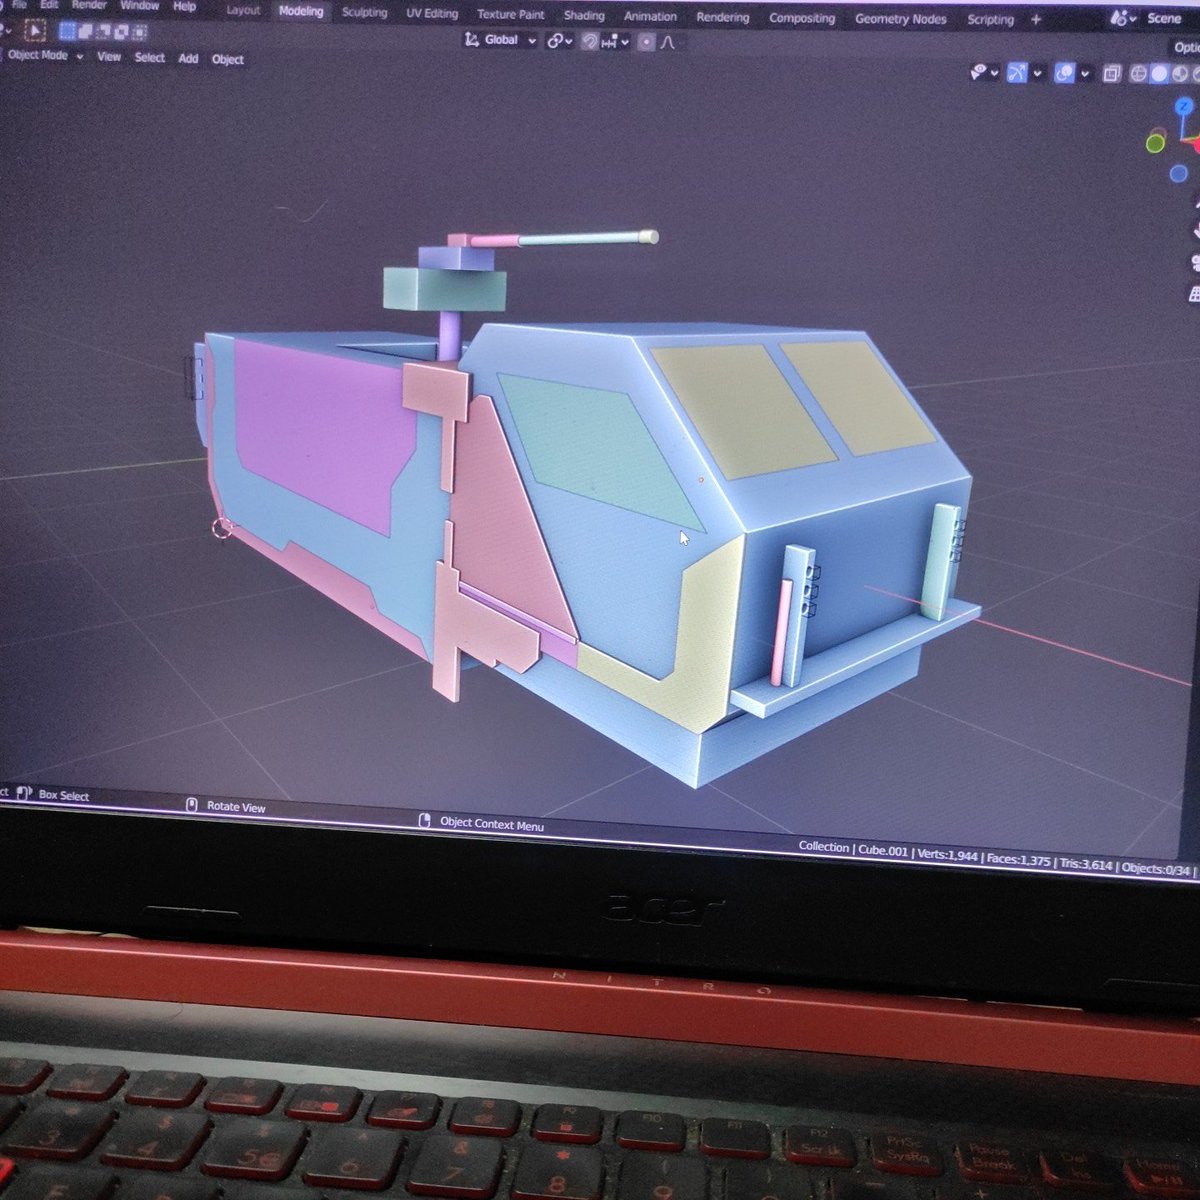Switch to the Shading workspace tab

[584, 15]
